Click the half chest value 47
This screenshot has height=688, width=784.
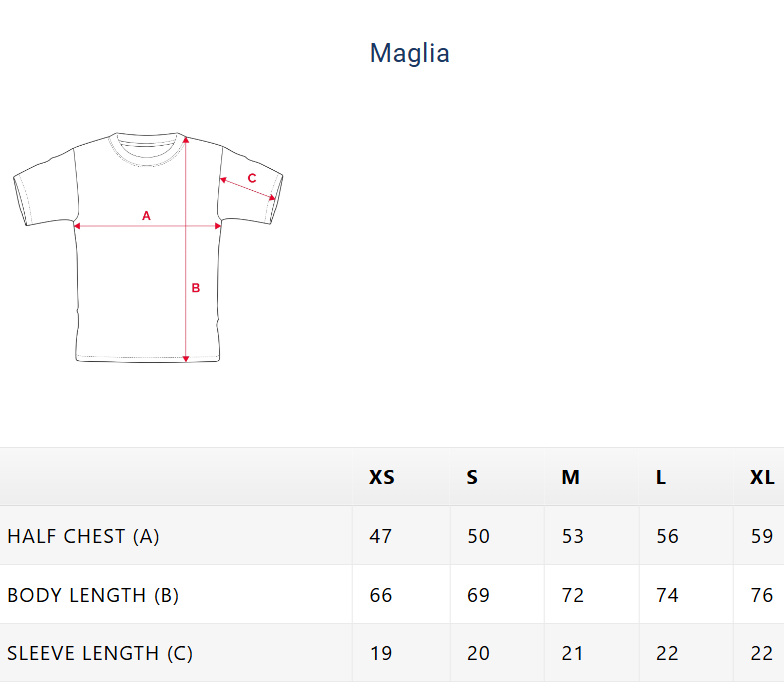tap(381, 536)
